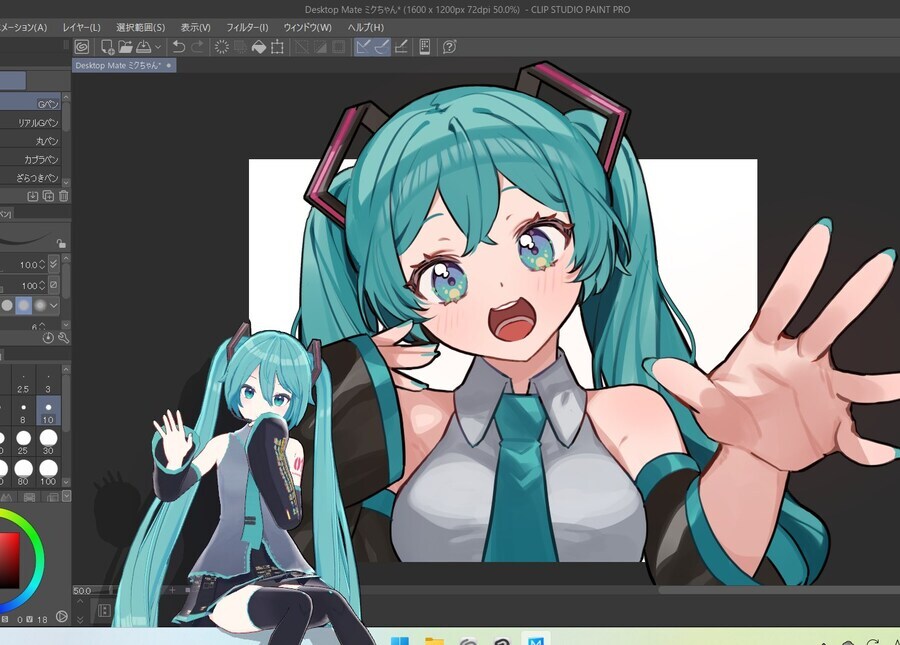Save the document with Save icon
This screenshot has height=645, width=900.
point(143,47)
